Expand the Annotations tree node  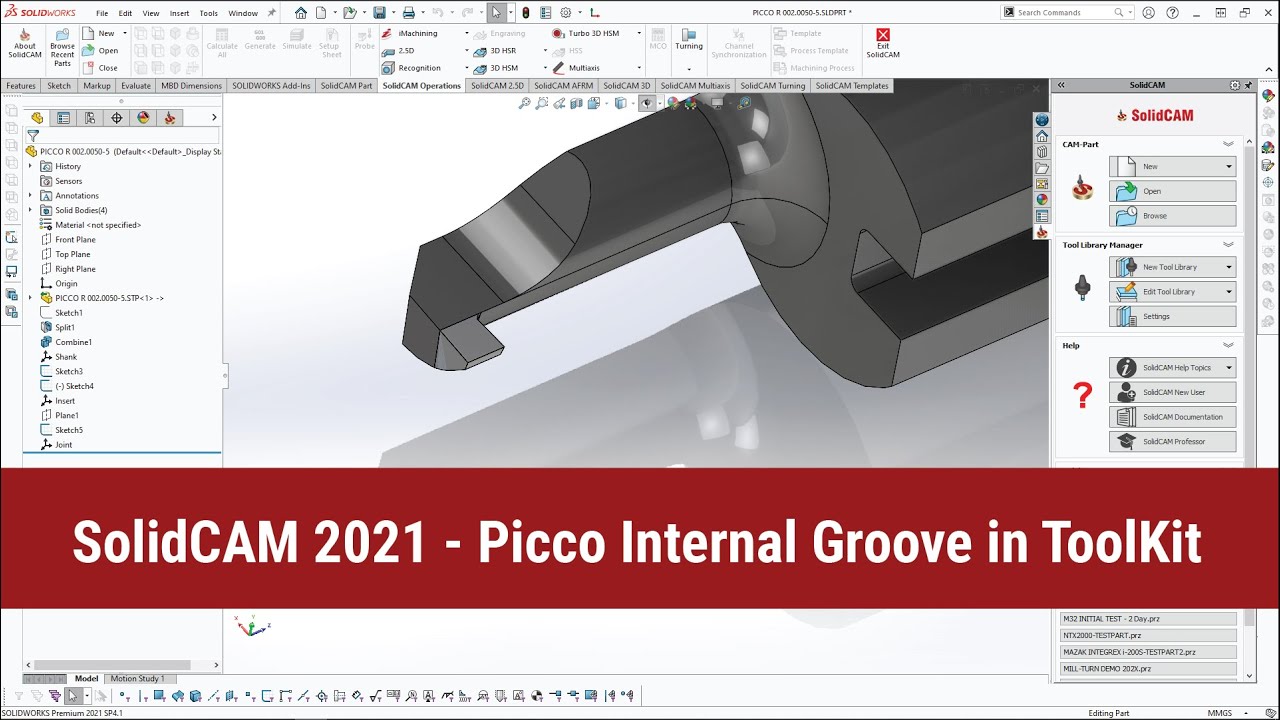30,196
